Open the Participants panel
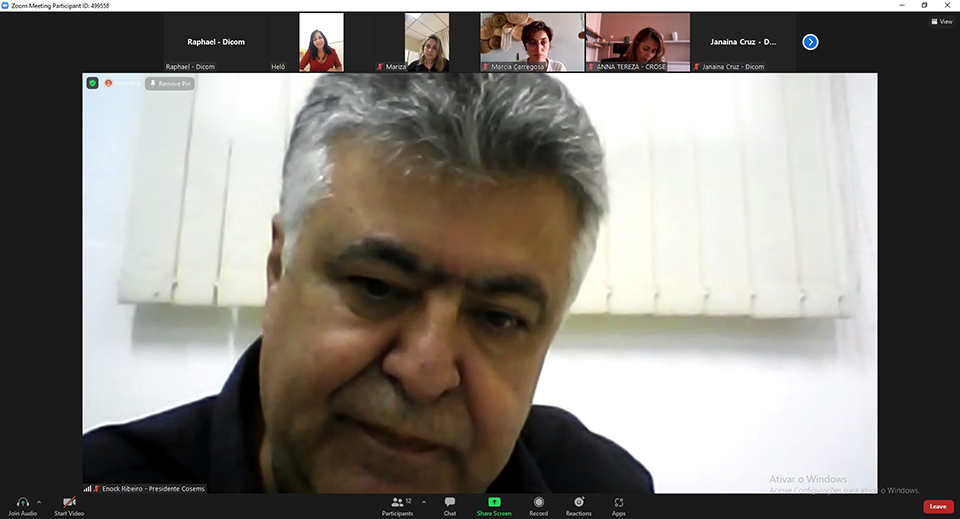 coord(397,502)
